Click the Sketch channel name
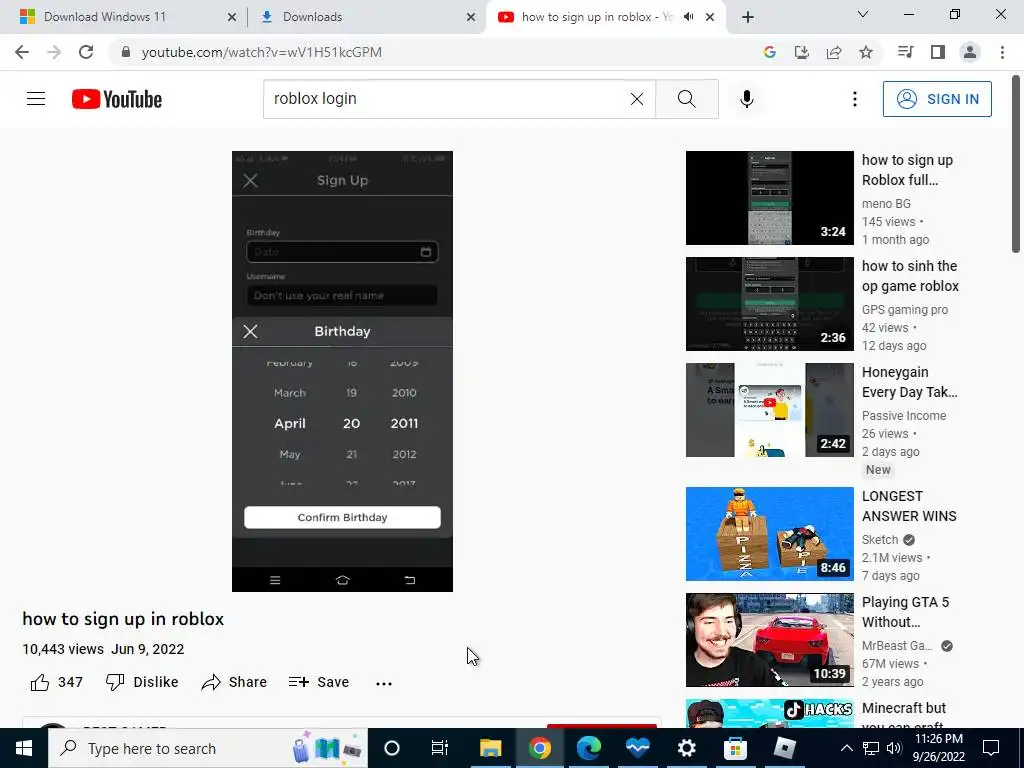Viewport: 1024px width, 768px height. tap(880, 540)
